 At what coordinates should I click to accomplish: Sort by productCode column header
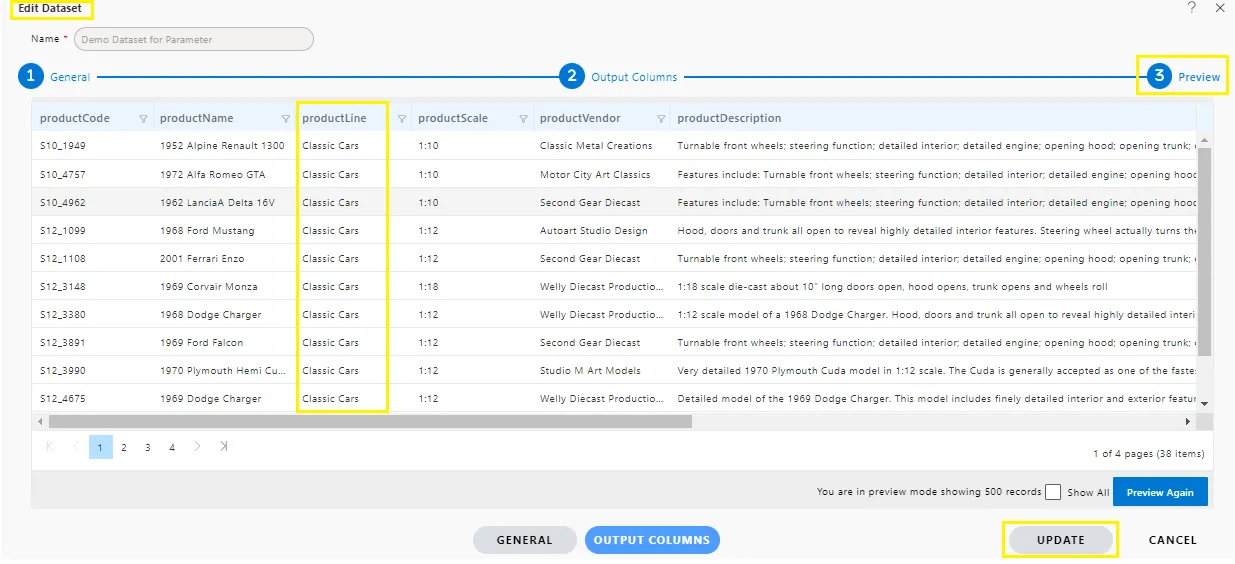75,118
